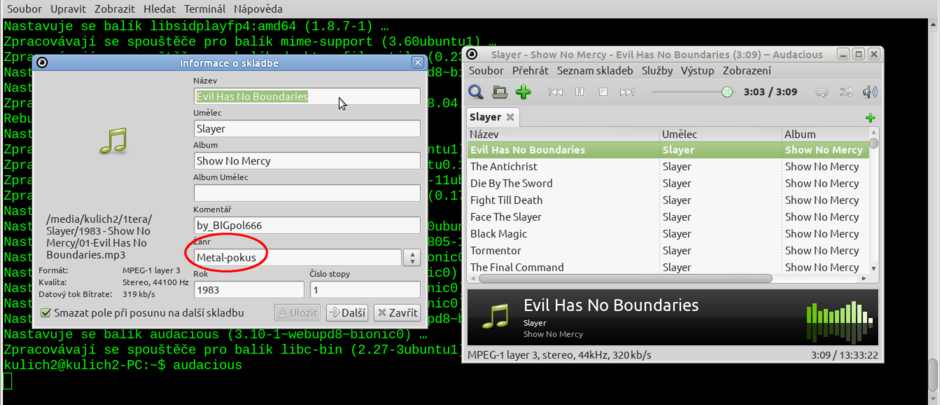Screen dimensions: 940x405
Task: Select 'The Antichrist' in playlist
Action: click(668, 167)
